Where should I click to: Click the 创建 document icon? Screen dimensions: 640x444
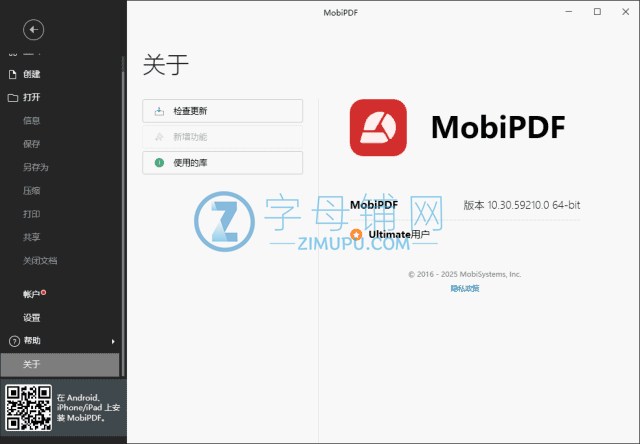(x=13, y=74)
